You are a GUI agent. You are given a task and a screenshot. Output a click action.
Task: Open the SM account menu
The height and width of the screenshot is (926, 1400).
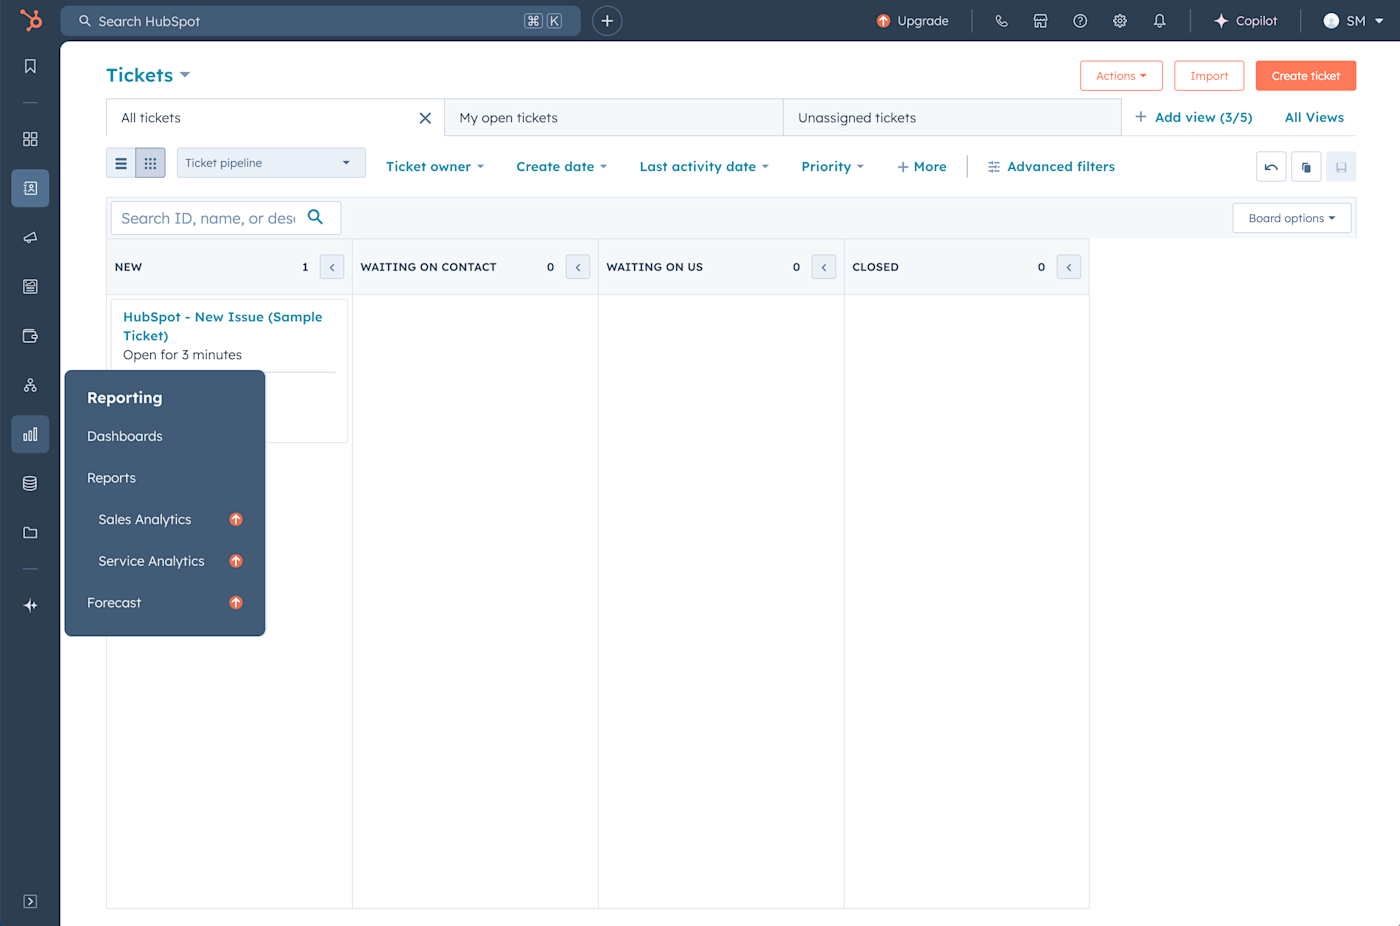point(1353,21)
